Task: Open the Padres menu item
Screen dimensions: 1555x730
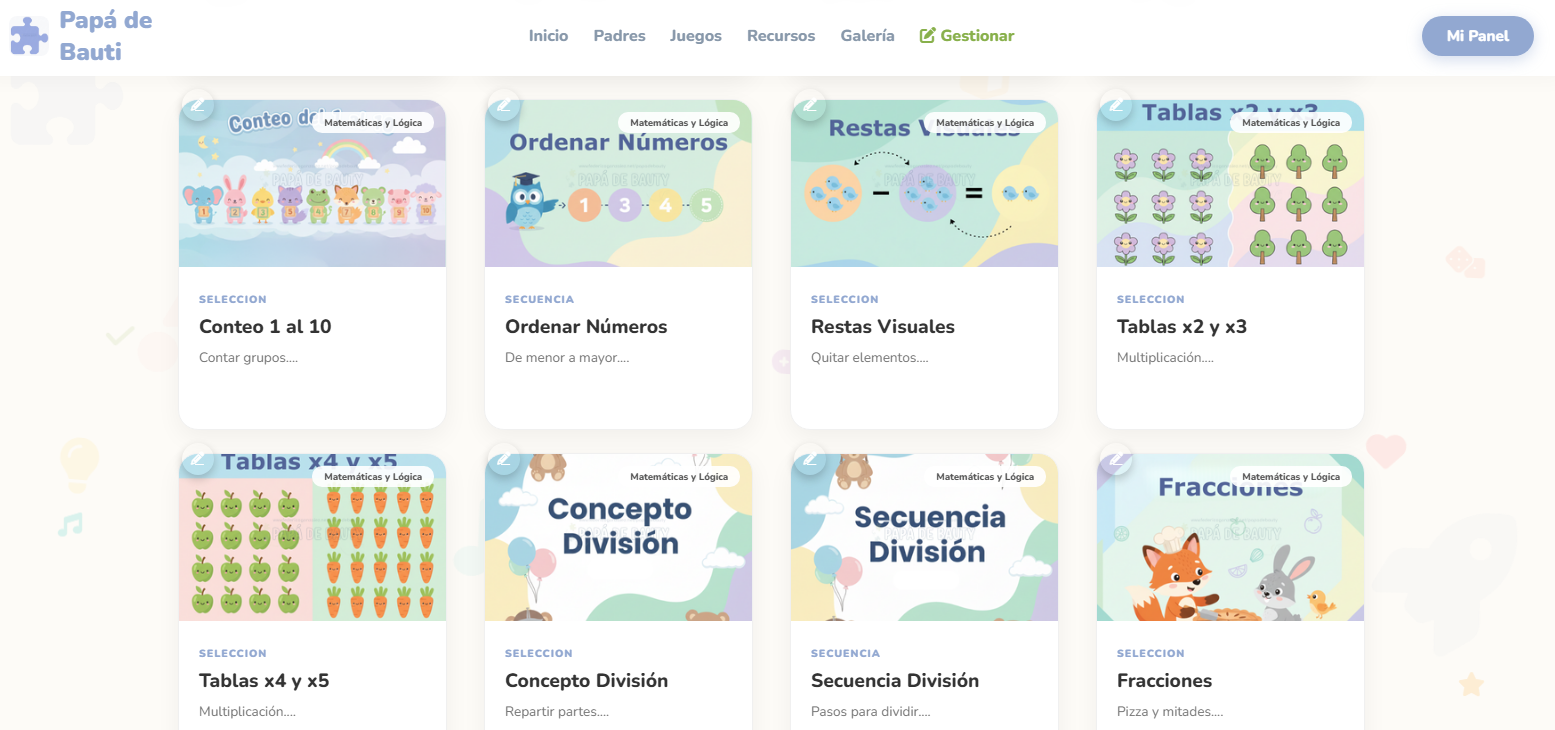Action: point(619,36)
